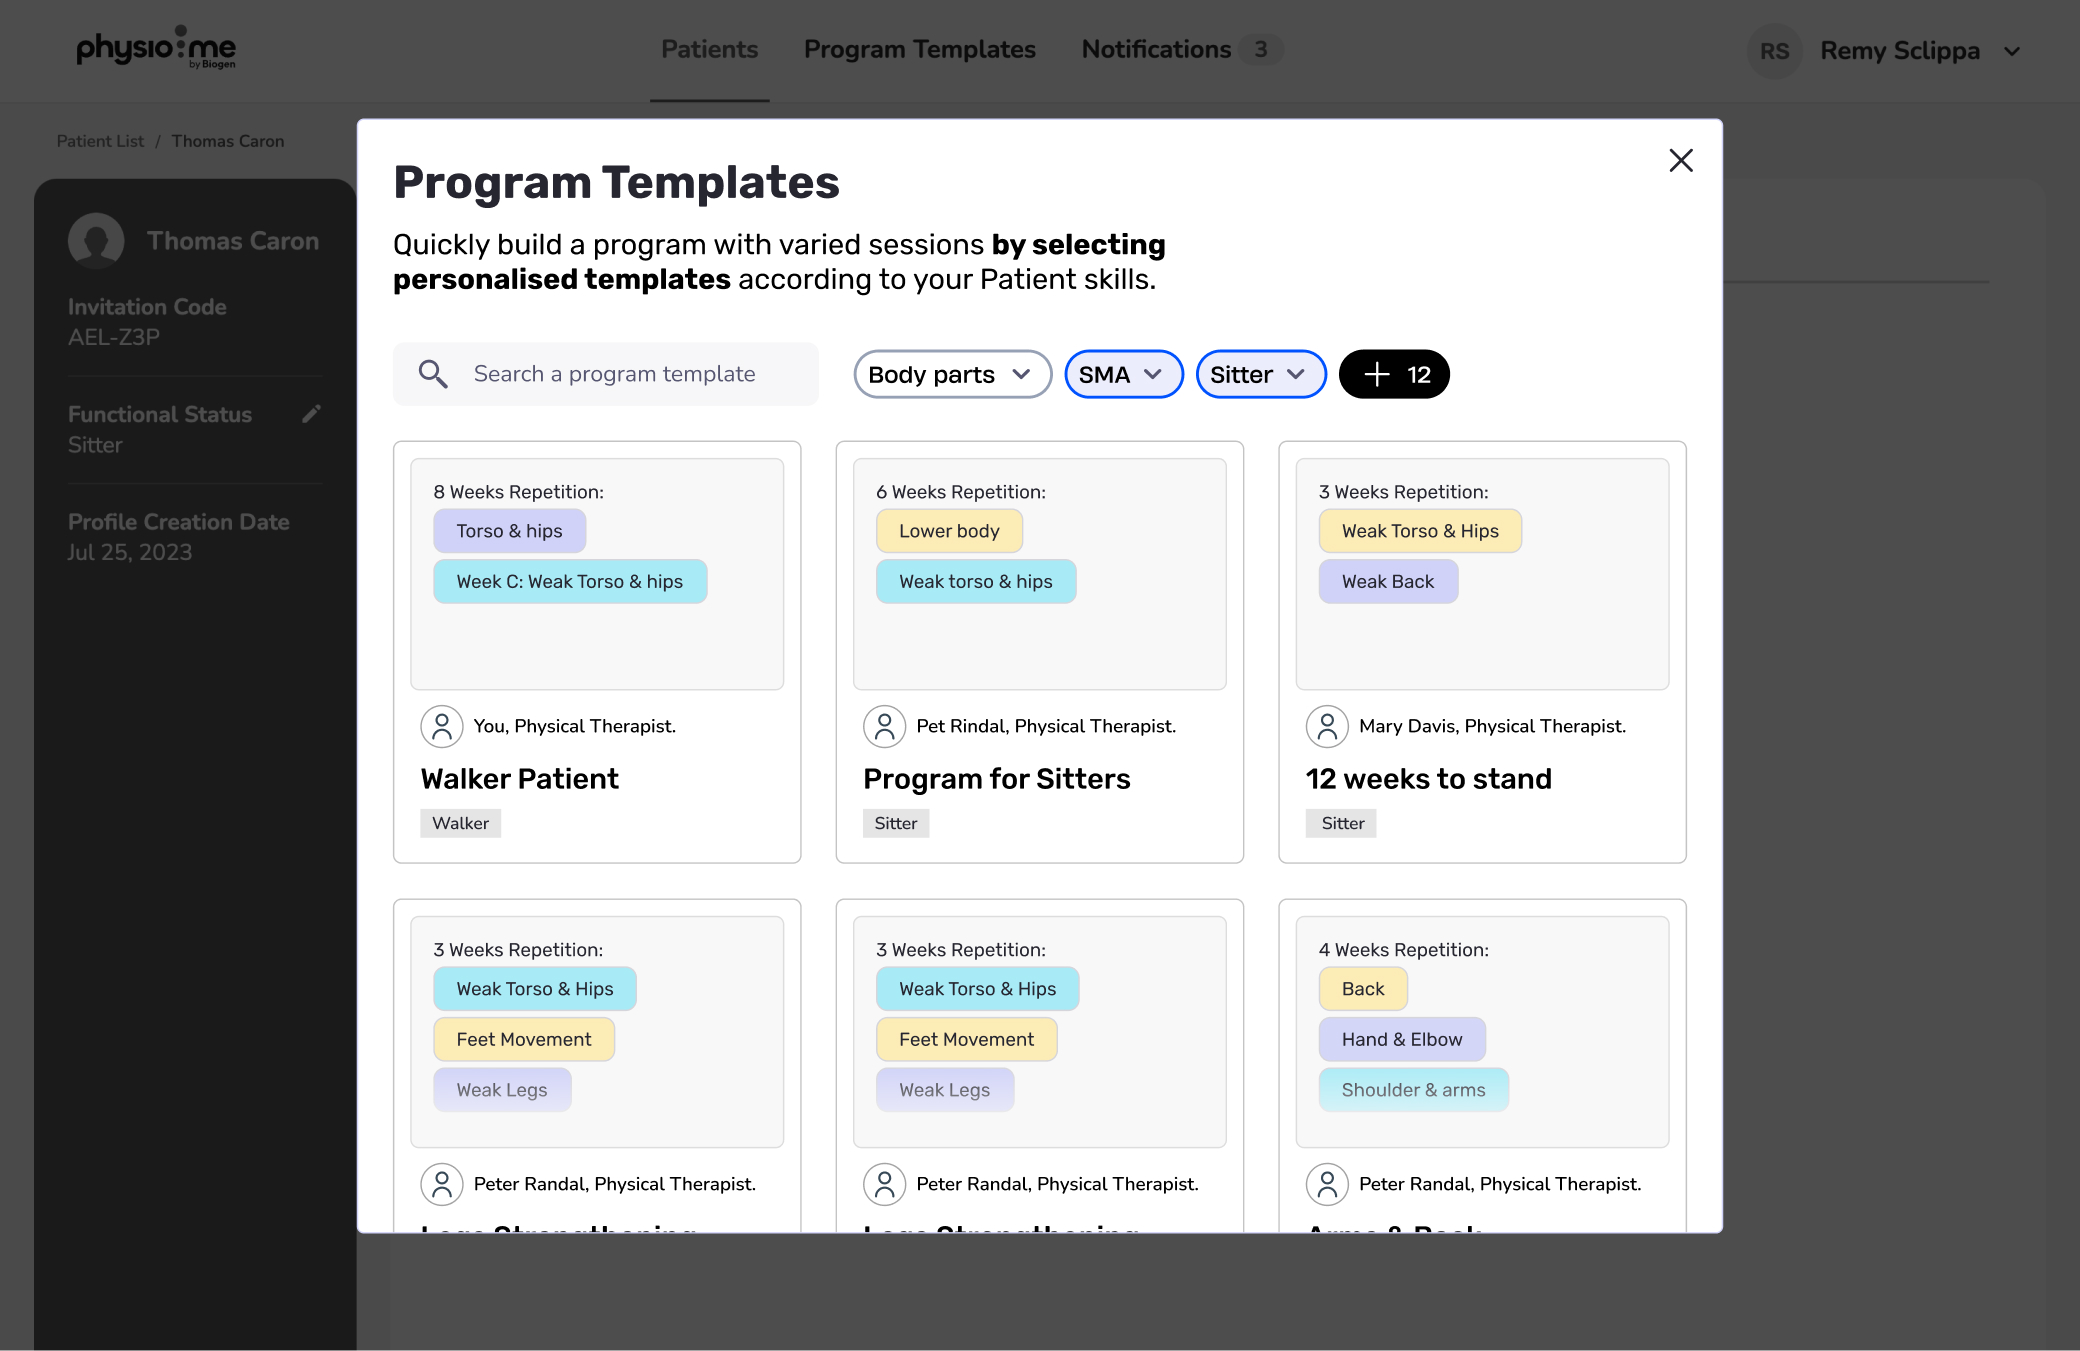This screenshot has height=1351, width=2080.
Task: Click the edit pencil beside Functional Status
Action: pos(311,414)
